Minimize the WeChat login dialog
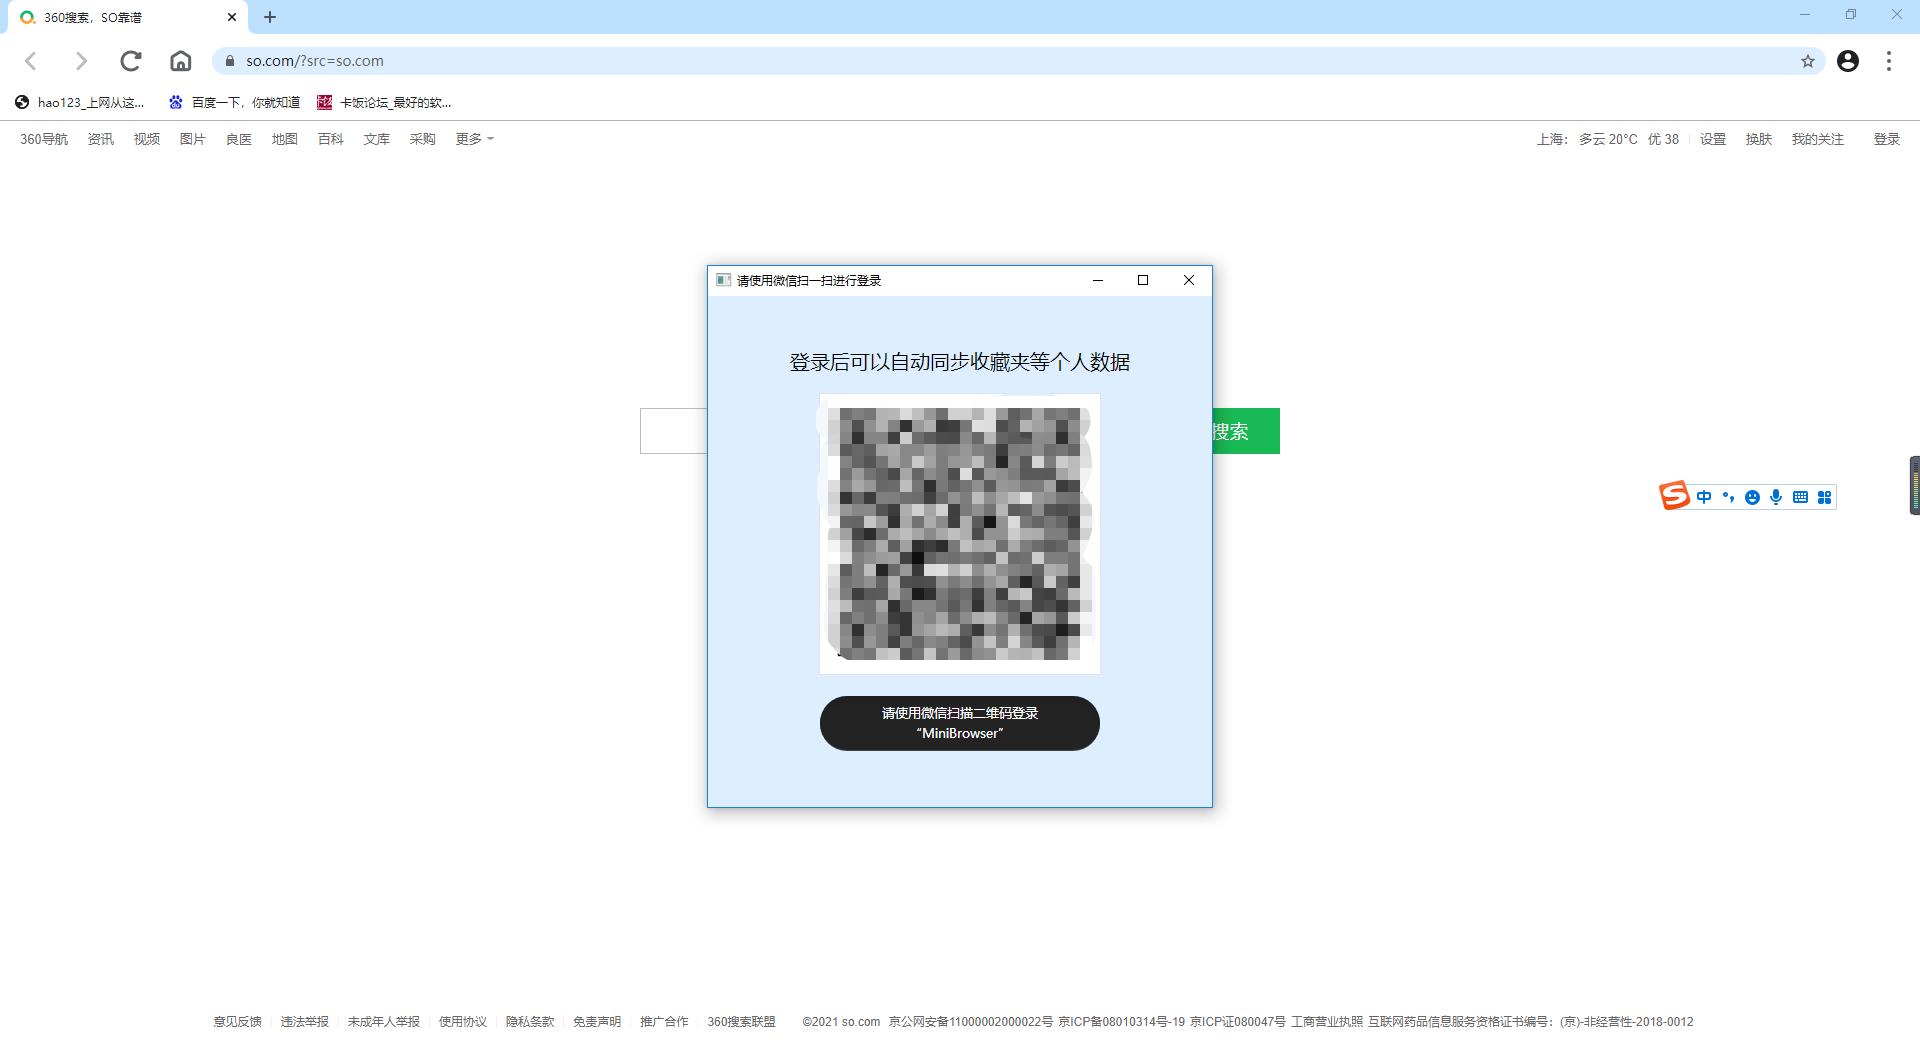Screen dimensions: 1920x1040 click(x=1098, y=280)
